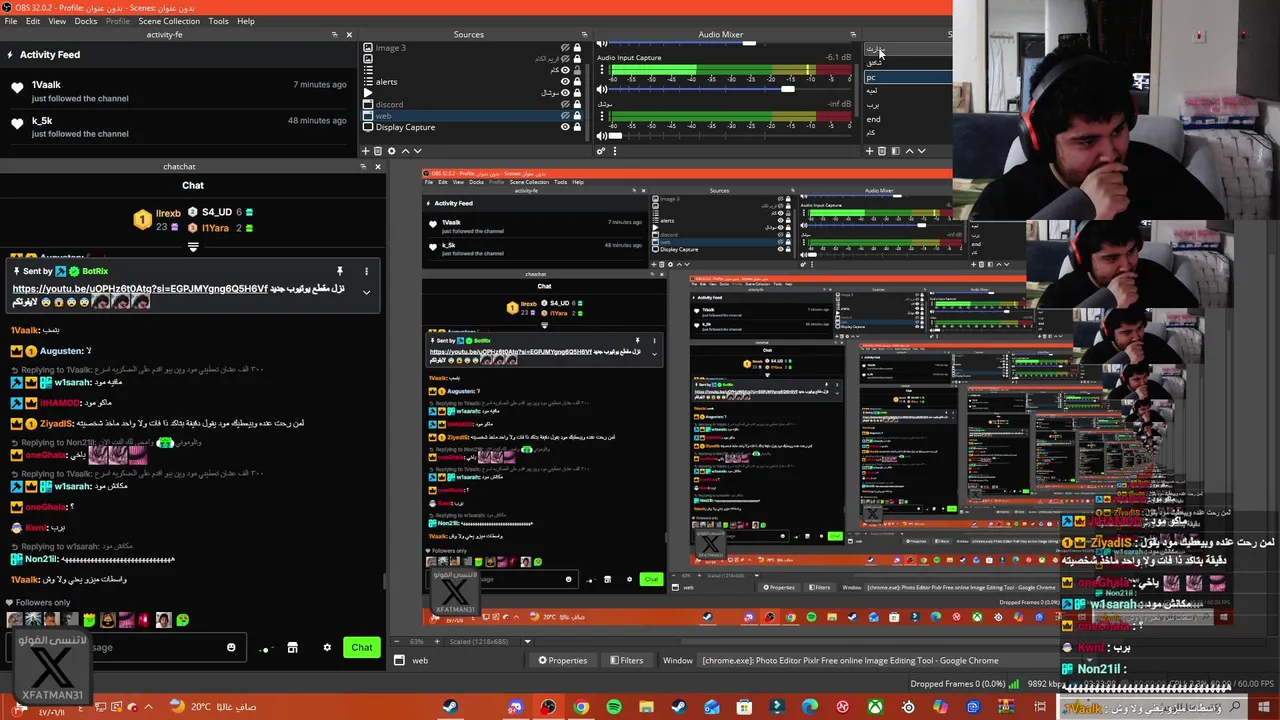Expand chat leaderboard handle

click(x=193, y=245)
